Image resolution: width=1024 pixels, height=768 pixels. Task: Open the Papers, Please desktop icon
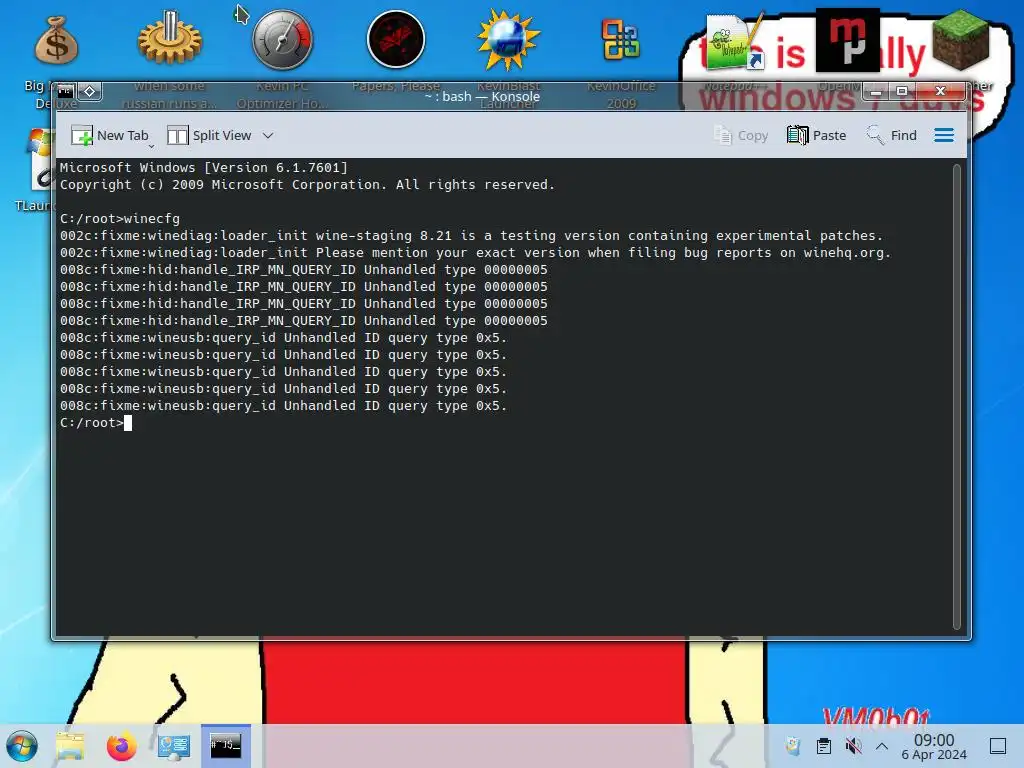(396, 39)
